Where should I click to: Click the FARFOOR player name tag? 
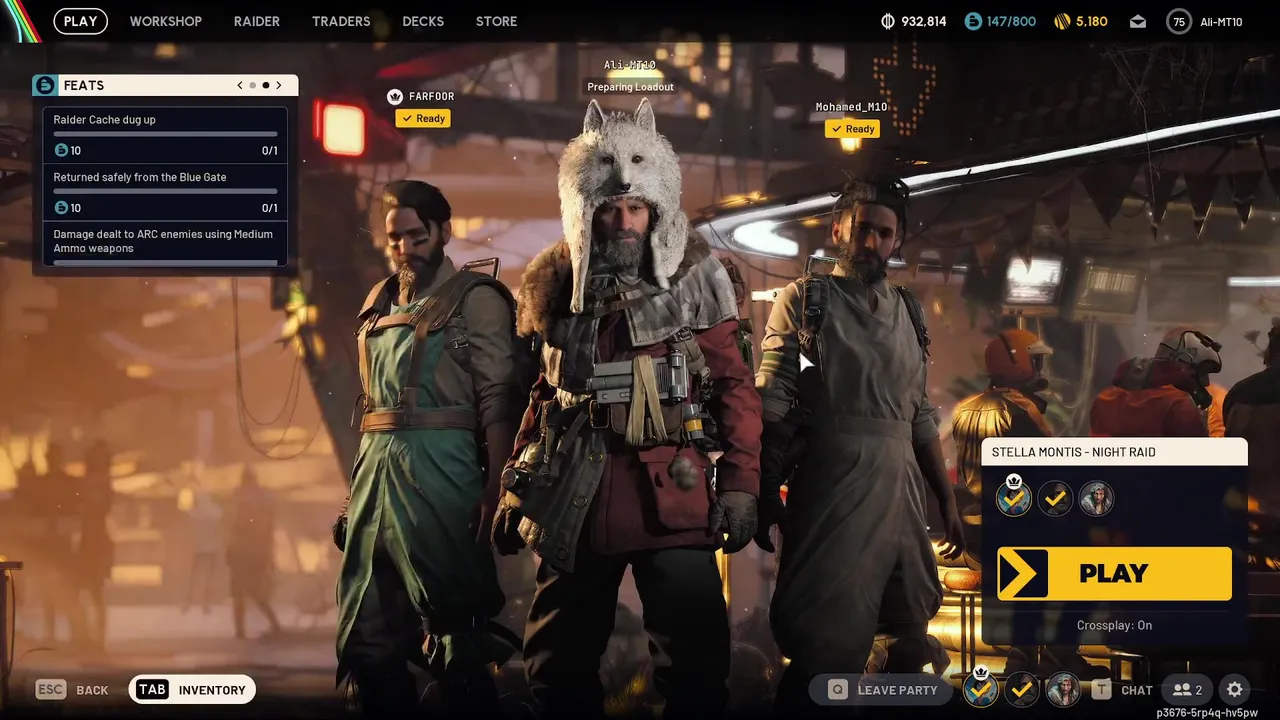click(431, 97)
